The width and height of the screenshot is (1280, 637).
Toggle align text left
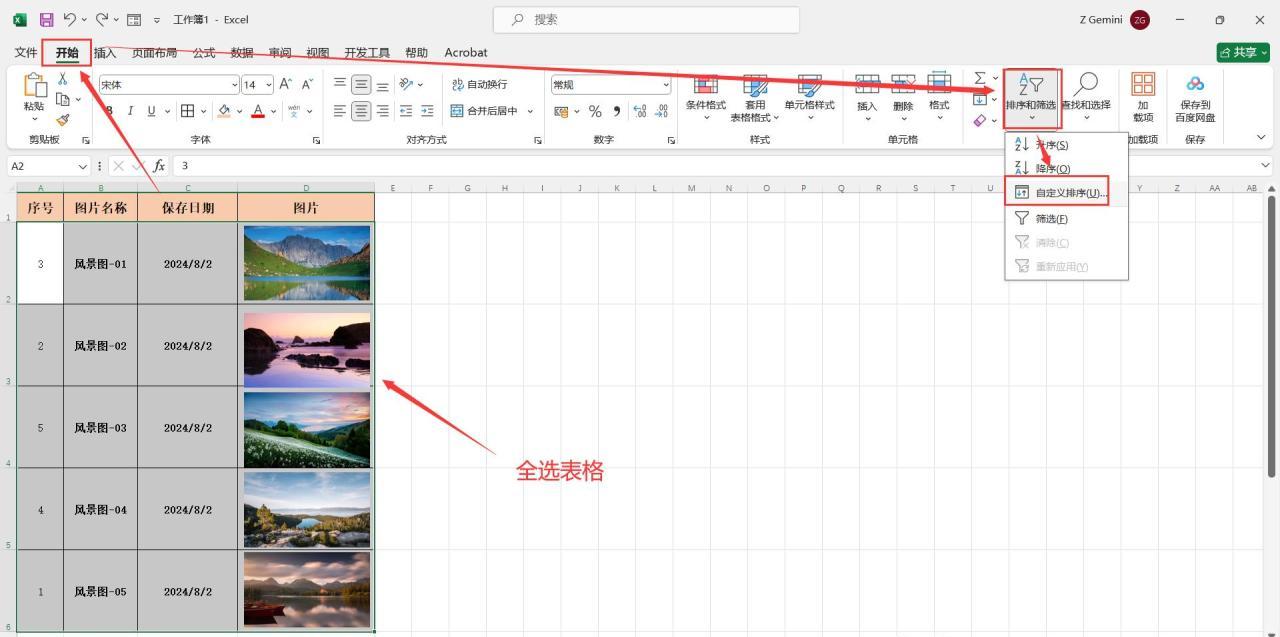[340, 111]
